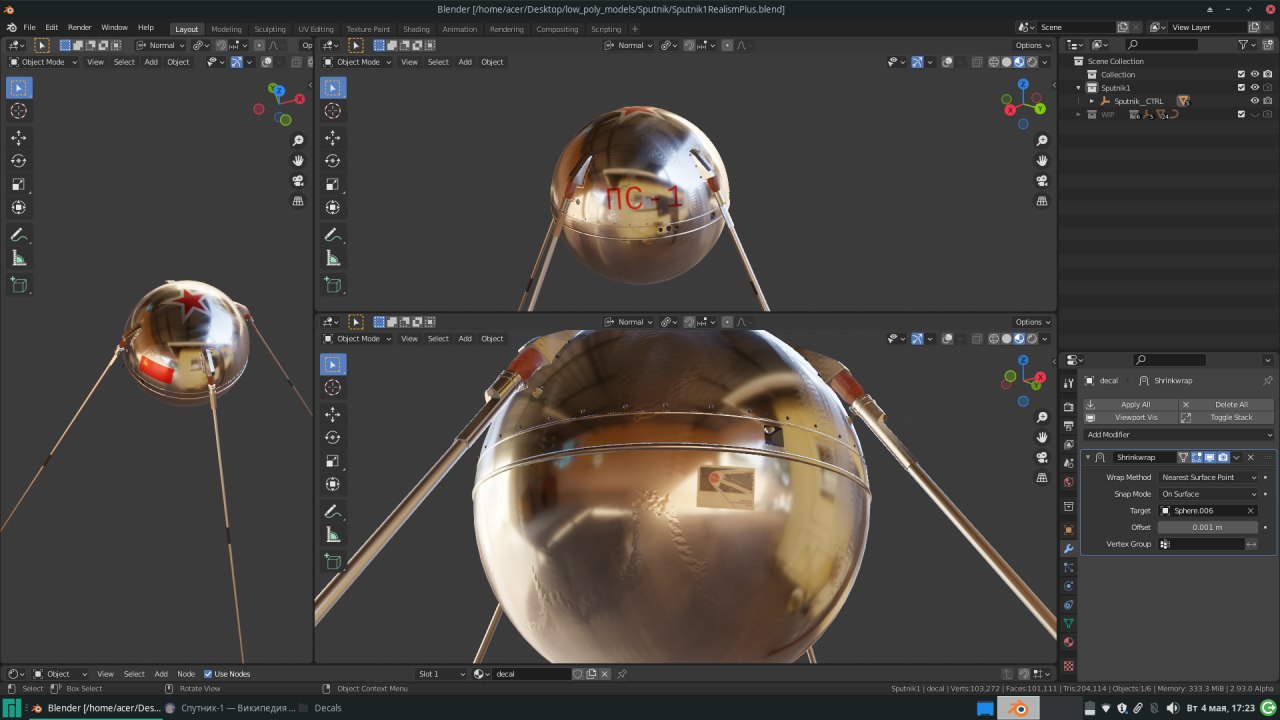Viewport: 1280px width, 720px height.
Task: Uncheck WIP collection checkbox in outliner
Action: 1241,114
